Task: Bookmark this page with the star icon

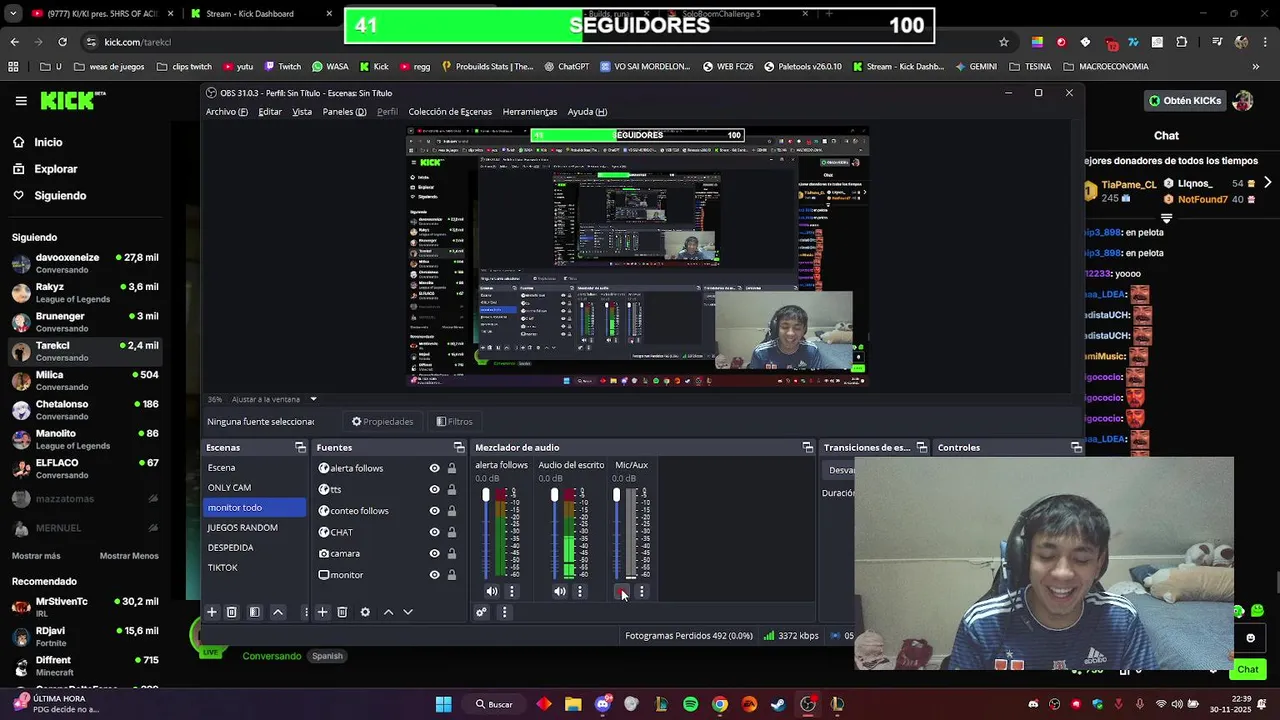Action: 1004,42
